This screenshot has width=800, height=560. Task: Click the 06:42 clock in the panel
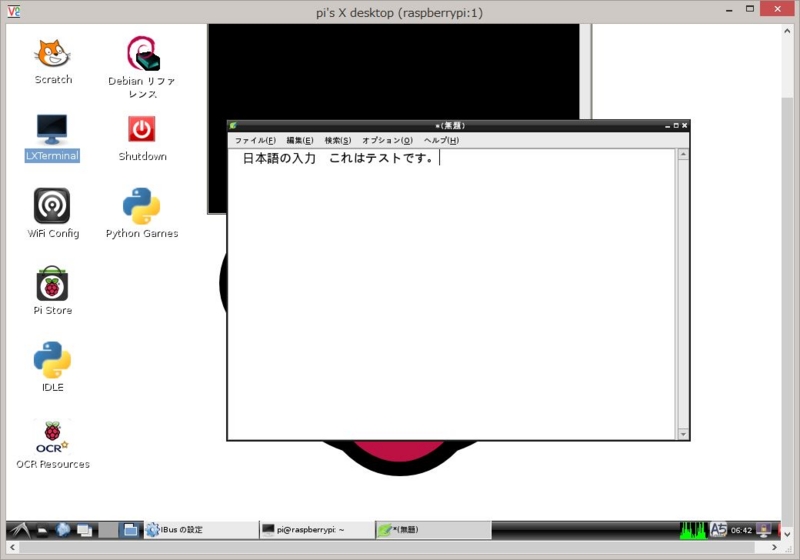[x=741, y=530]
